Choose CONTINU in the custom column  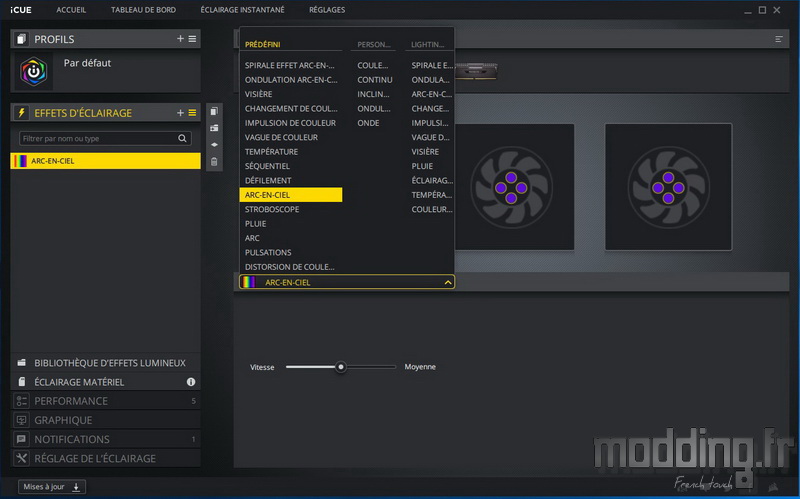(x=375, y=80)
